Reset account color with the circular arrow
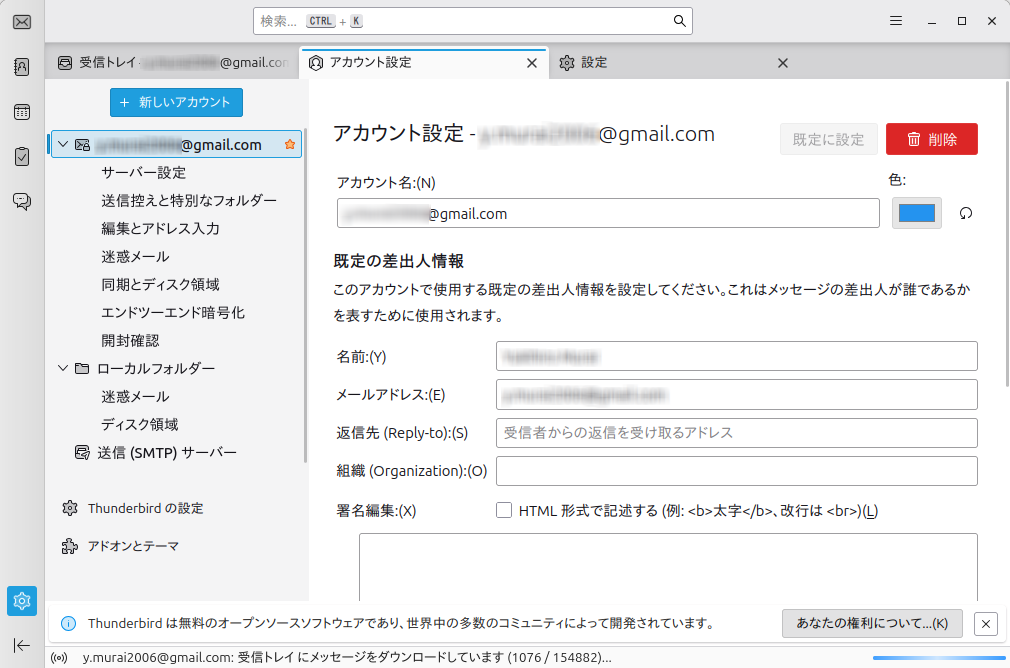Image resolution: width=1010 pixels, height=668 pixels. [966, 213]
